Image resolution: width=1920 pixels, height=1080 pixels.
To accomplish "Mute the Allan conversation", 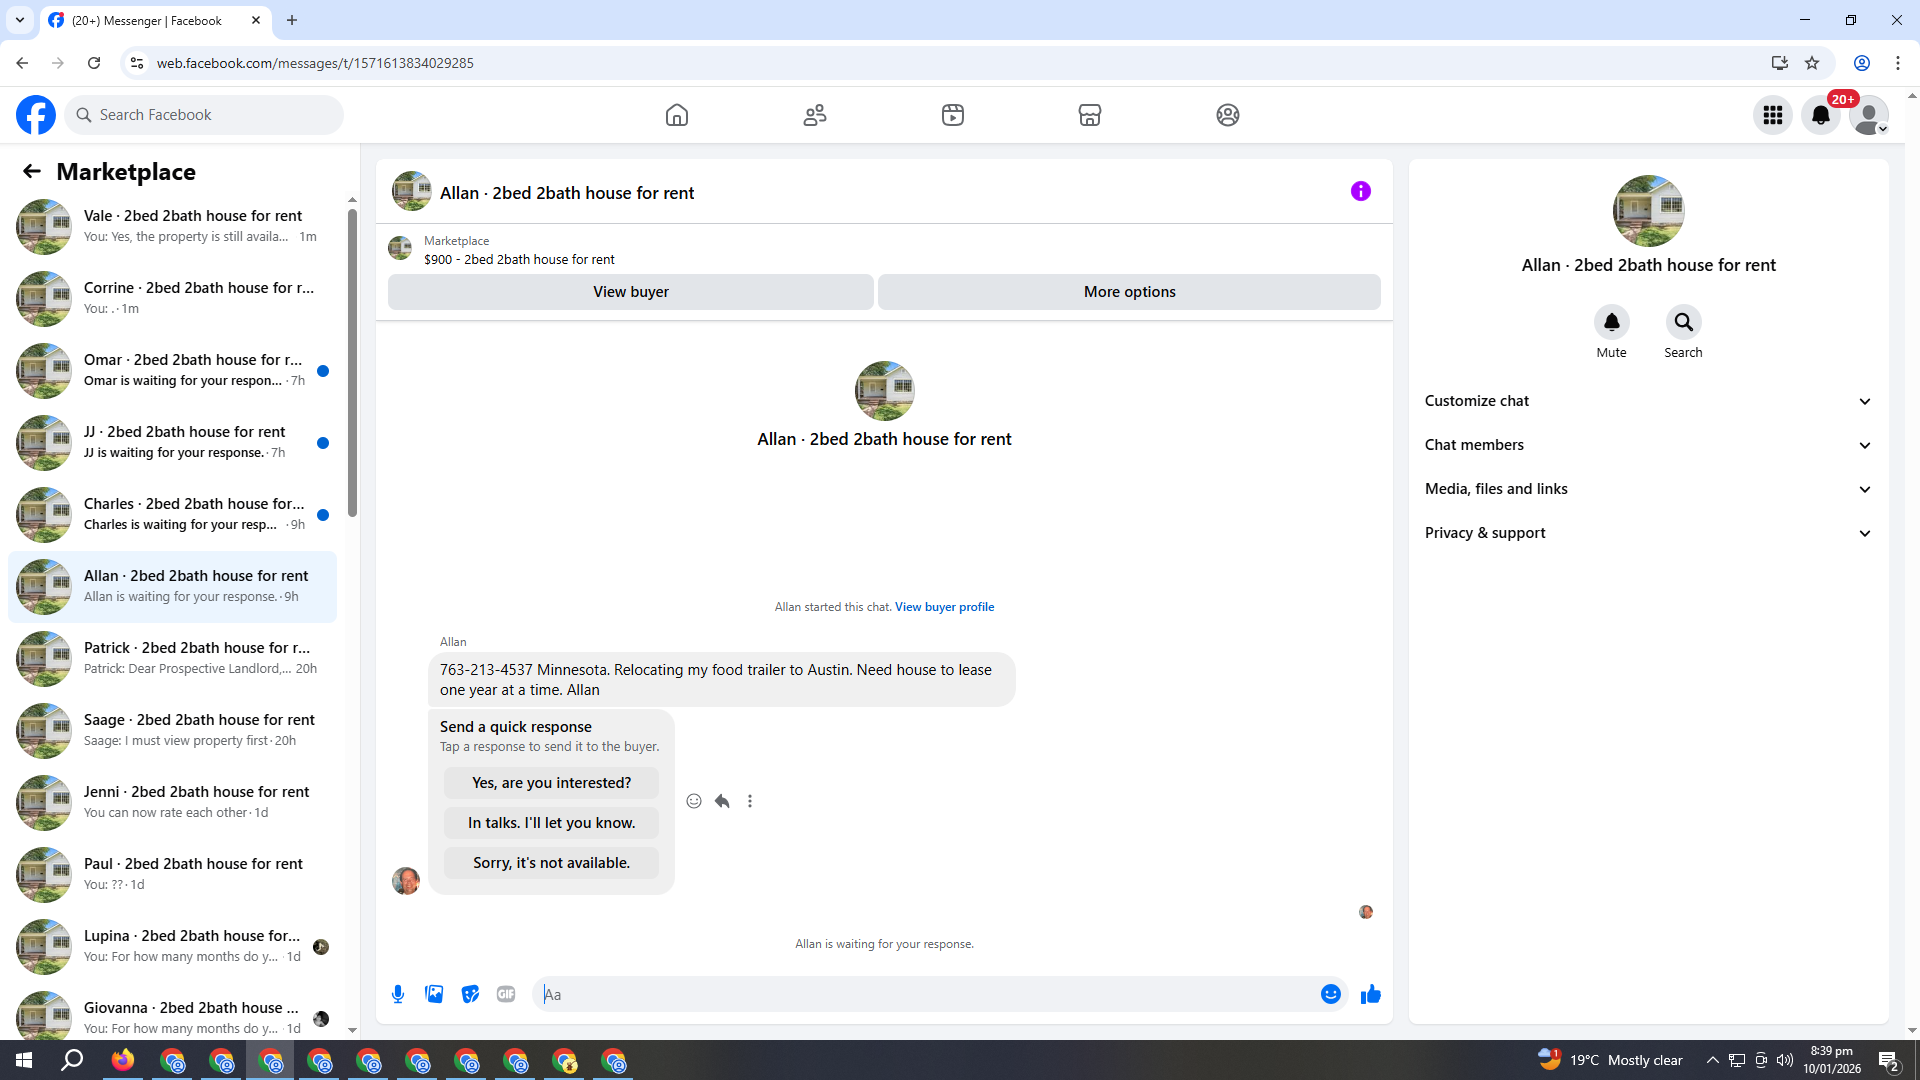I will (1611, 323).
